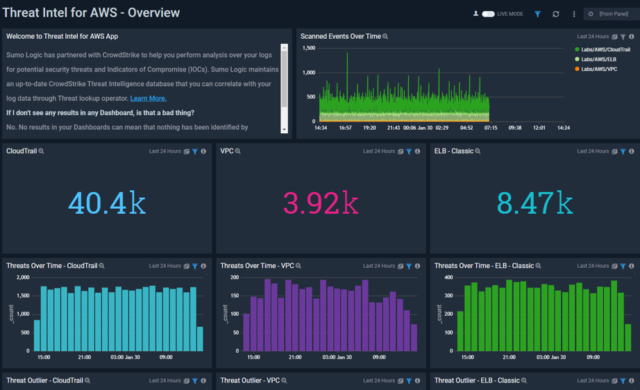Click the Welcome to Threat Intel for AWS App heading
This screenshot has height=390, width=640.
[x=62, y=36]
